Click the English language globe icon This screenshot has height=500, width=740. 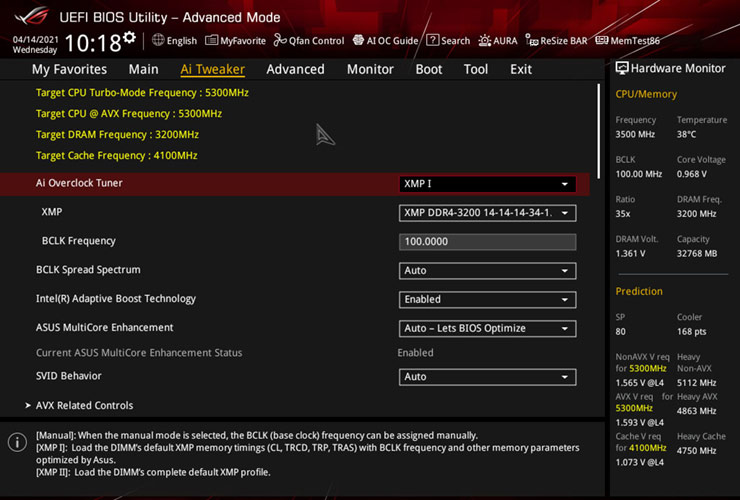point(158,40)
